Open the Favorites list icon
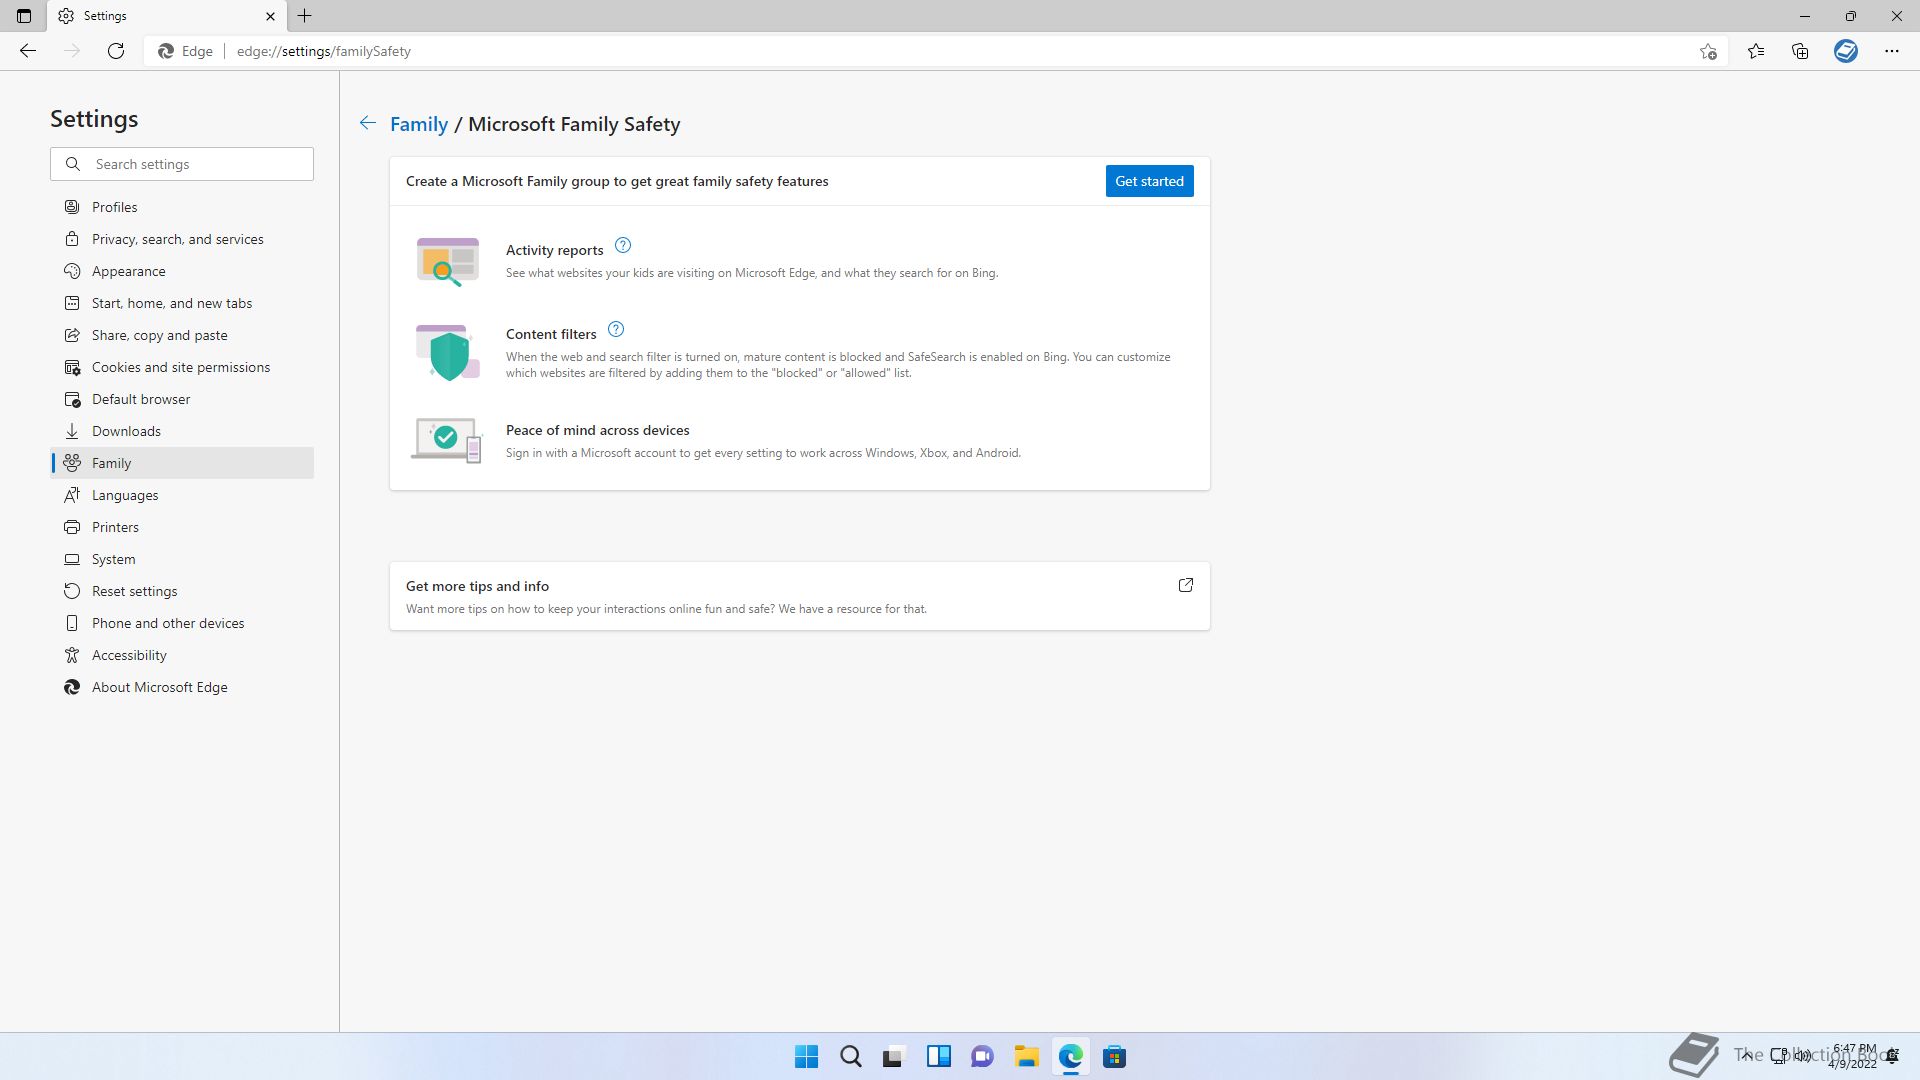1920x1080 pixels. [x=1756, y=51]
